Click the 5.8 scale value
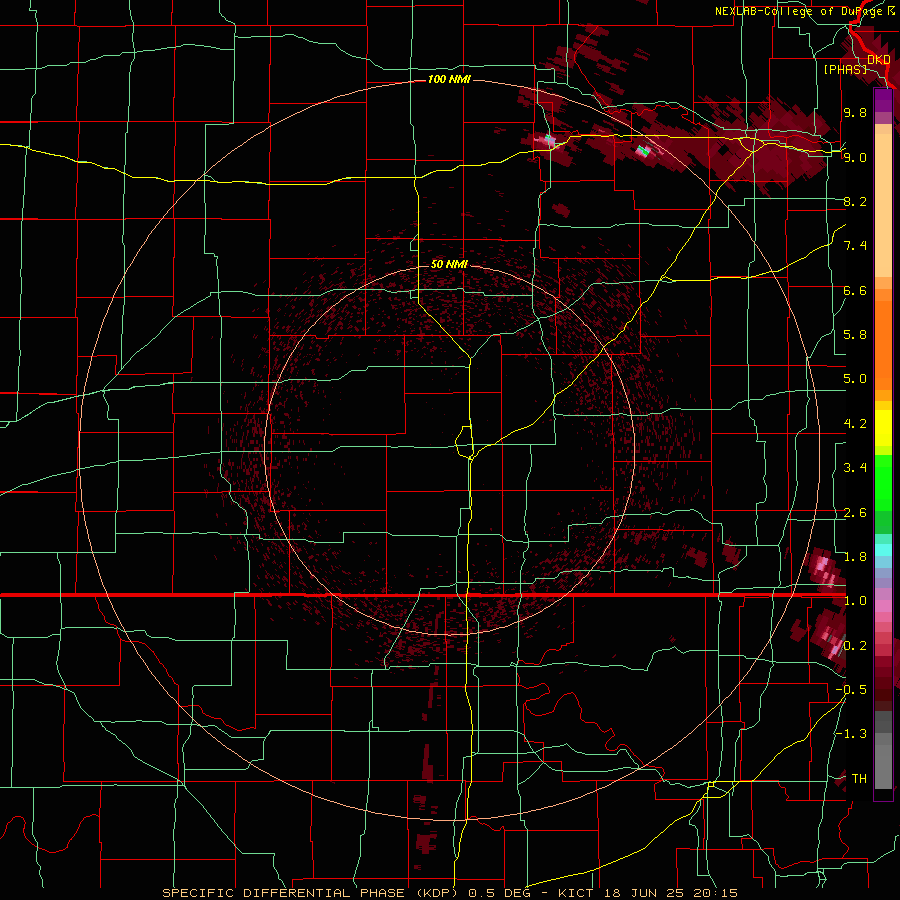Image resolution: width=900 pixels, height=900 pixels. [855, 335]
